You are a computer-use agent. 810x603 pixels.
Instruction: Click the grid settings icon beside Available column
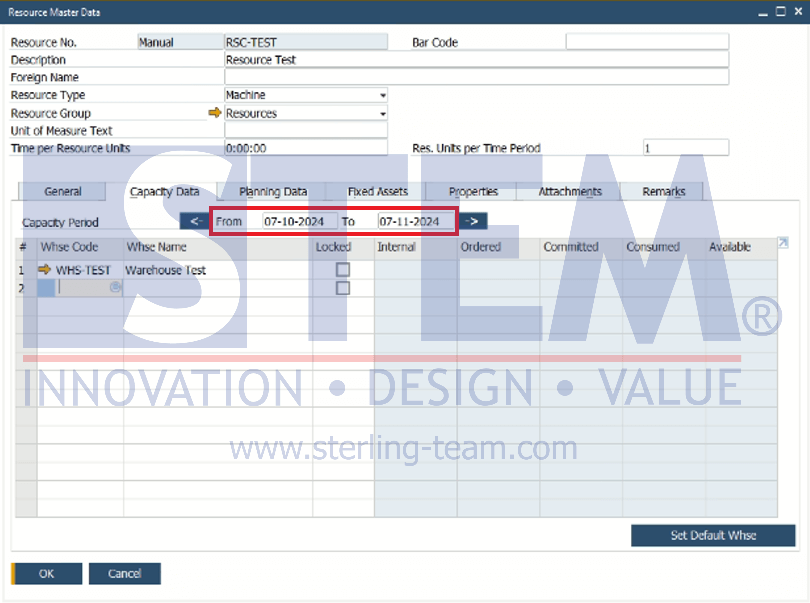pyautogui.click(x=783, y=242)
